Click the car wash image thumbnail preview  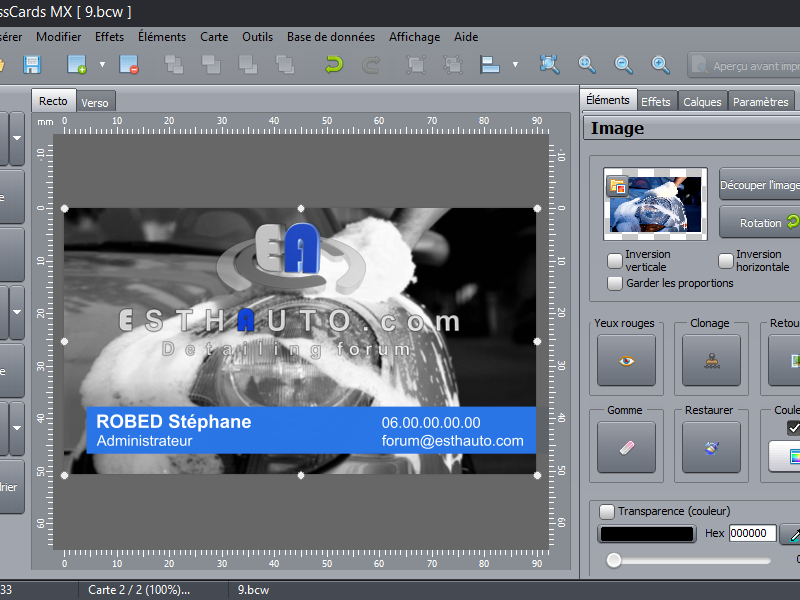pos(656,204)
